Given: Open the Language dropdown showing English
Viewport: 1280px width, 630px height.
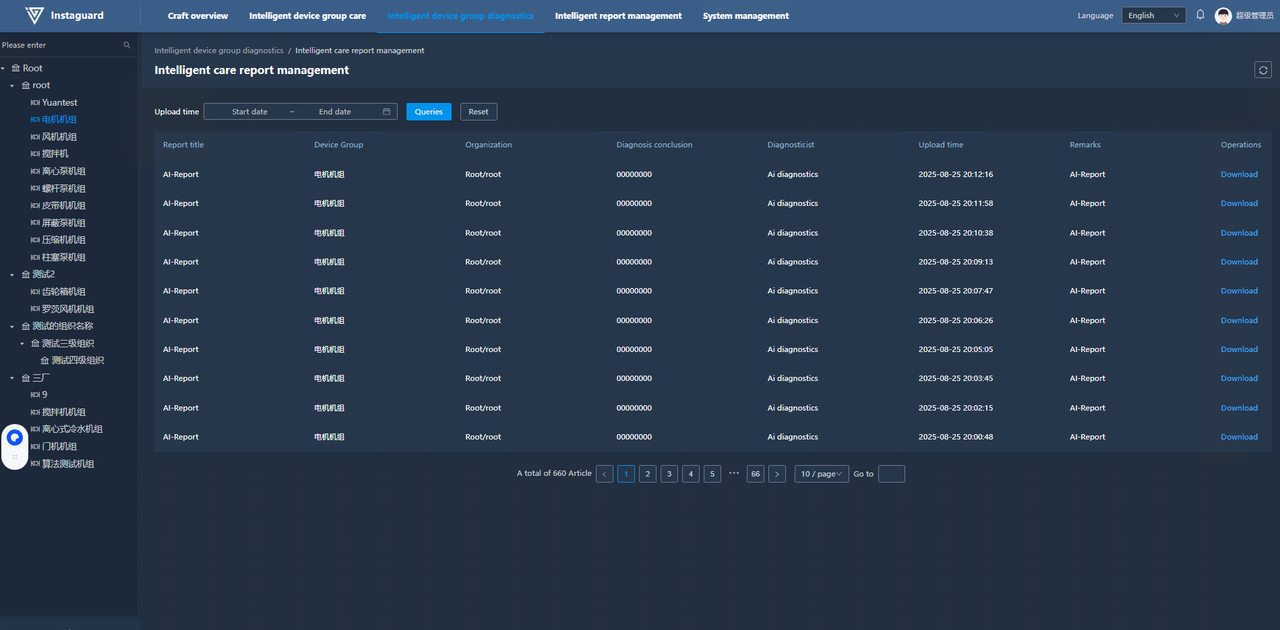Looking at the screenshot, I should pyautogui.click(x=1153, y=16).
